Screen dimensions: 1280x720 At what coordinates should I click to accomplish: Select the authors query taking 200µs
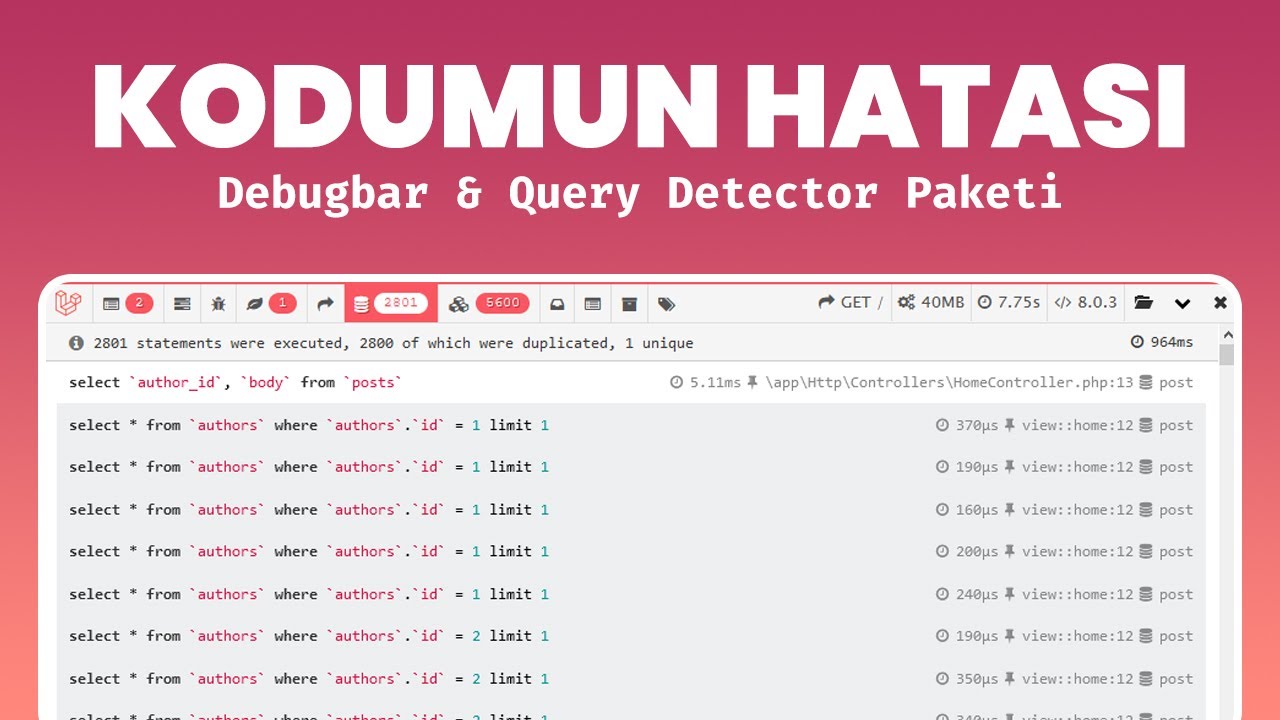coord(631,552)
